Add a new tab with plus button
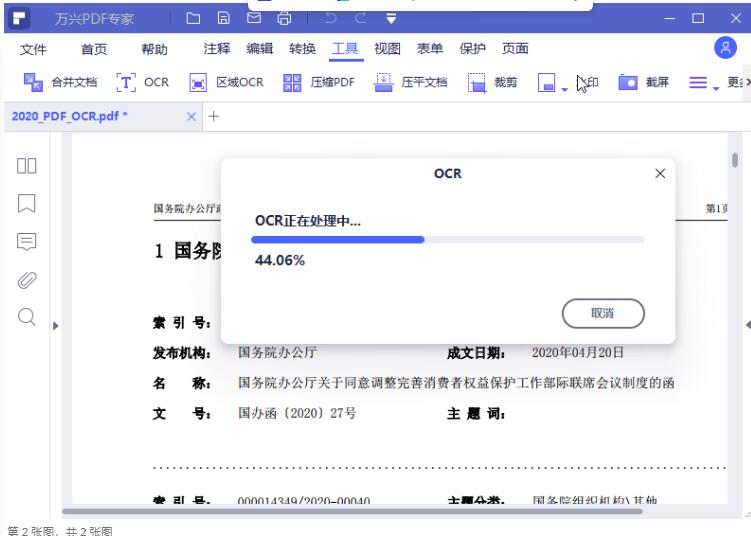This screenshot has width=751, height=536. (x=214, y=116)
